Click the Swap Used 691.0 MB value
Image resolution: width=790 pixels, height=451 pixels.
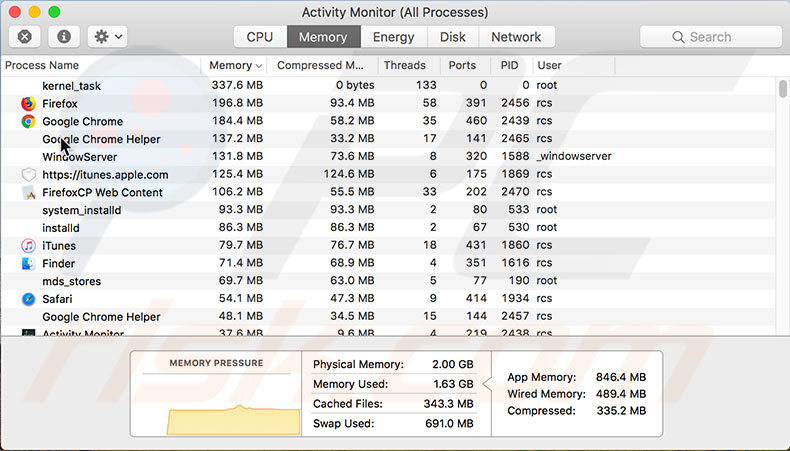point(449,423)
